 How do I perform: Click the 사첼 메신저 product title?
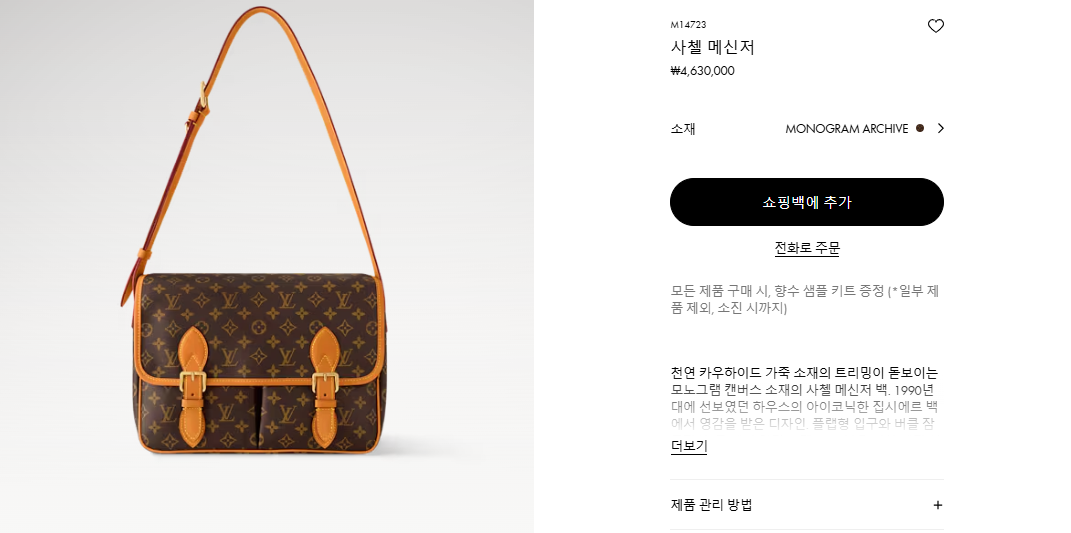pyautogui.click(x=712, y=47)
